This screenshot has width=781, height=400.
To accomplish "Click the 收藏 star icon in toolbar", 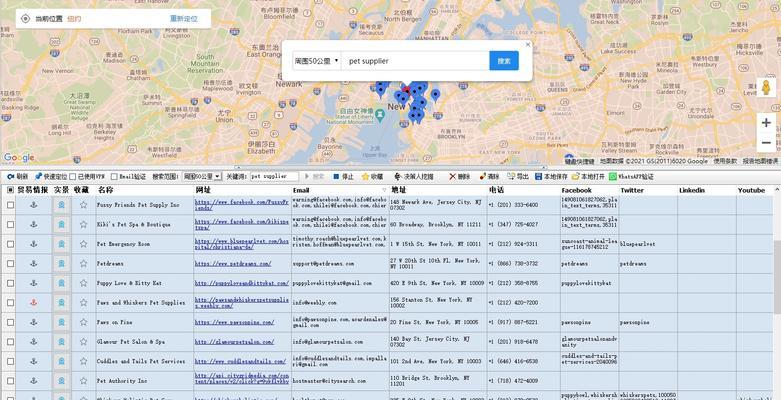I will coord(366,177).
